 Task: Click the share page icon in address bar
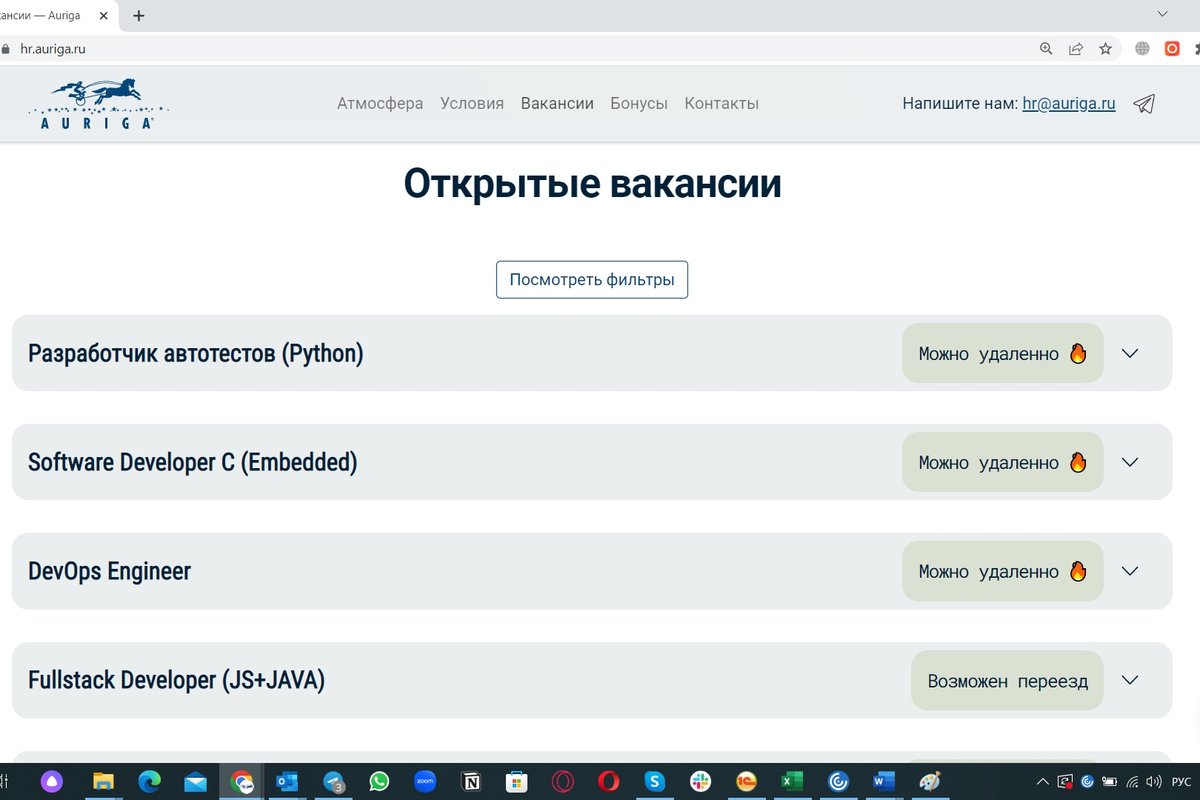click(x=1076, y=48)
